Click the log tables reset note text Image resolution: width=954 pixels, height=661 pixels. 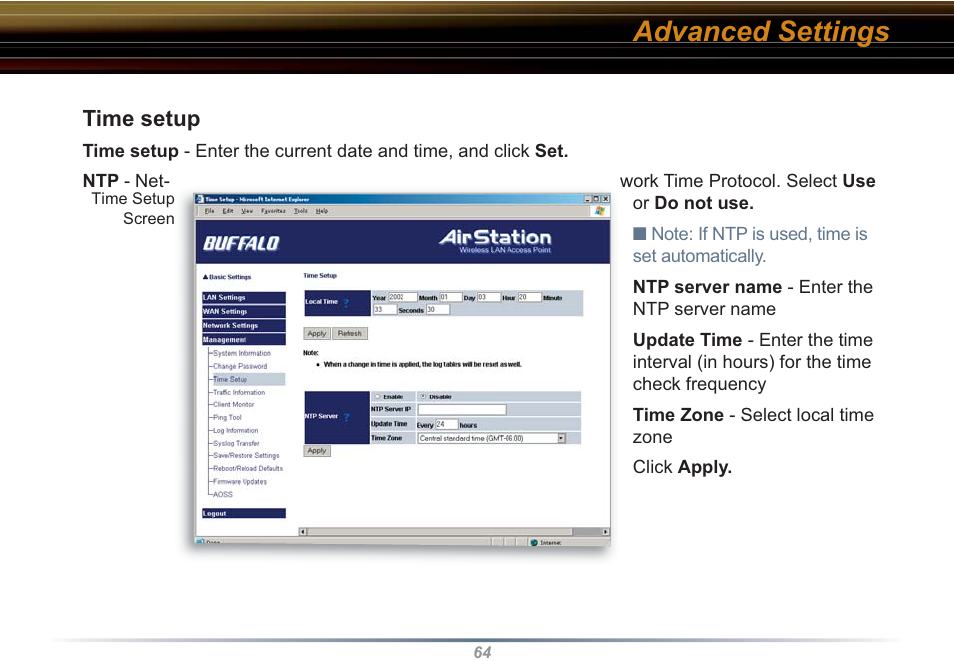tap(422, 365)
